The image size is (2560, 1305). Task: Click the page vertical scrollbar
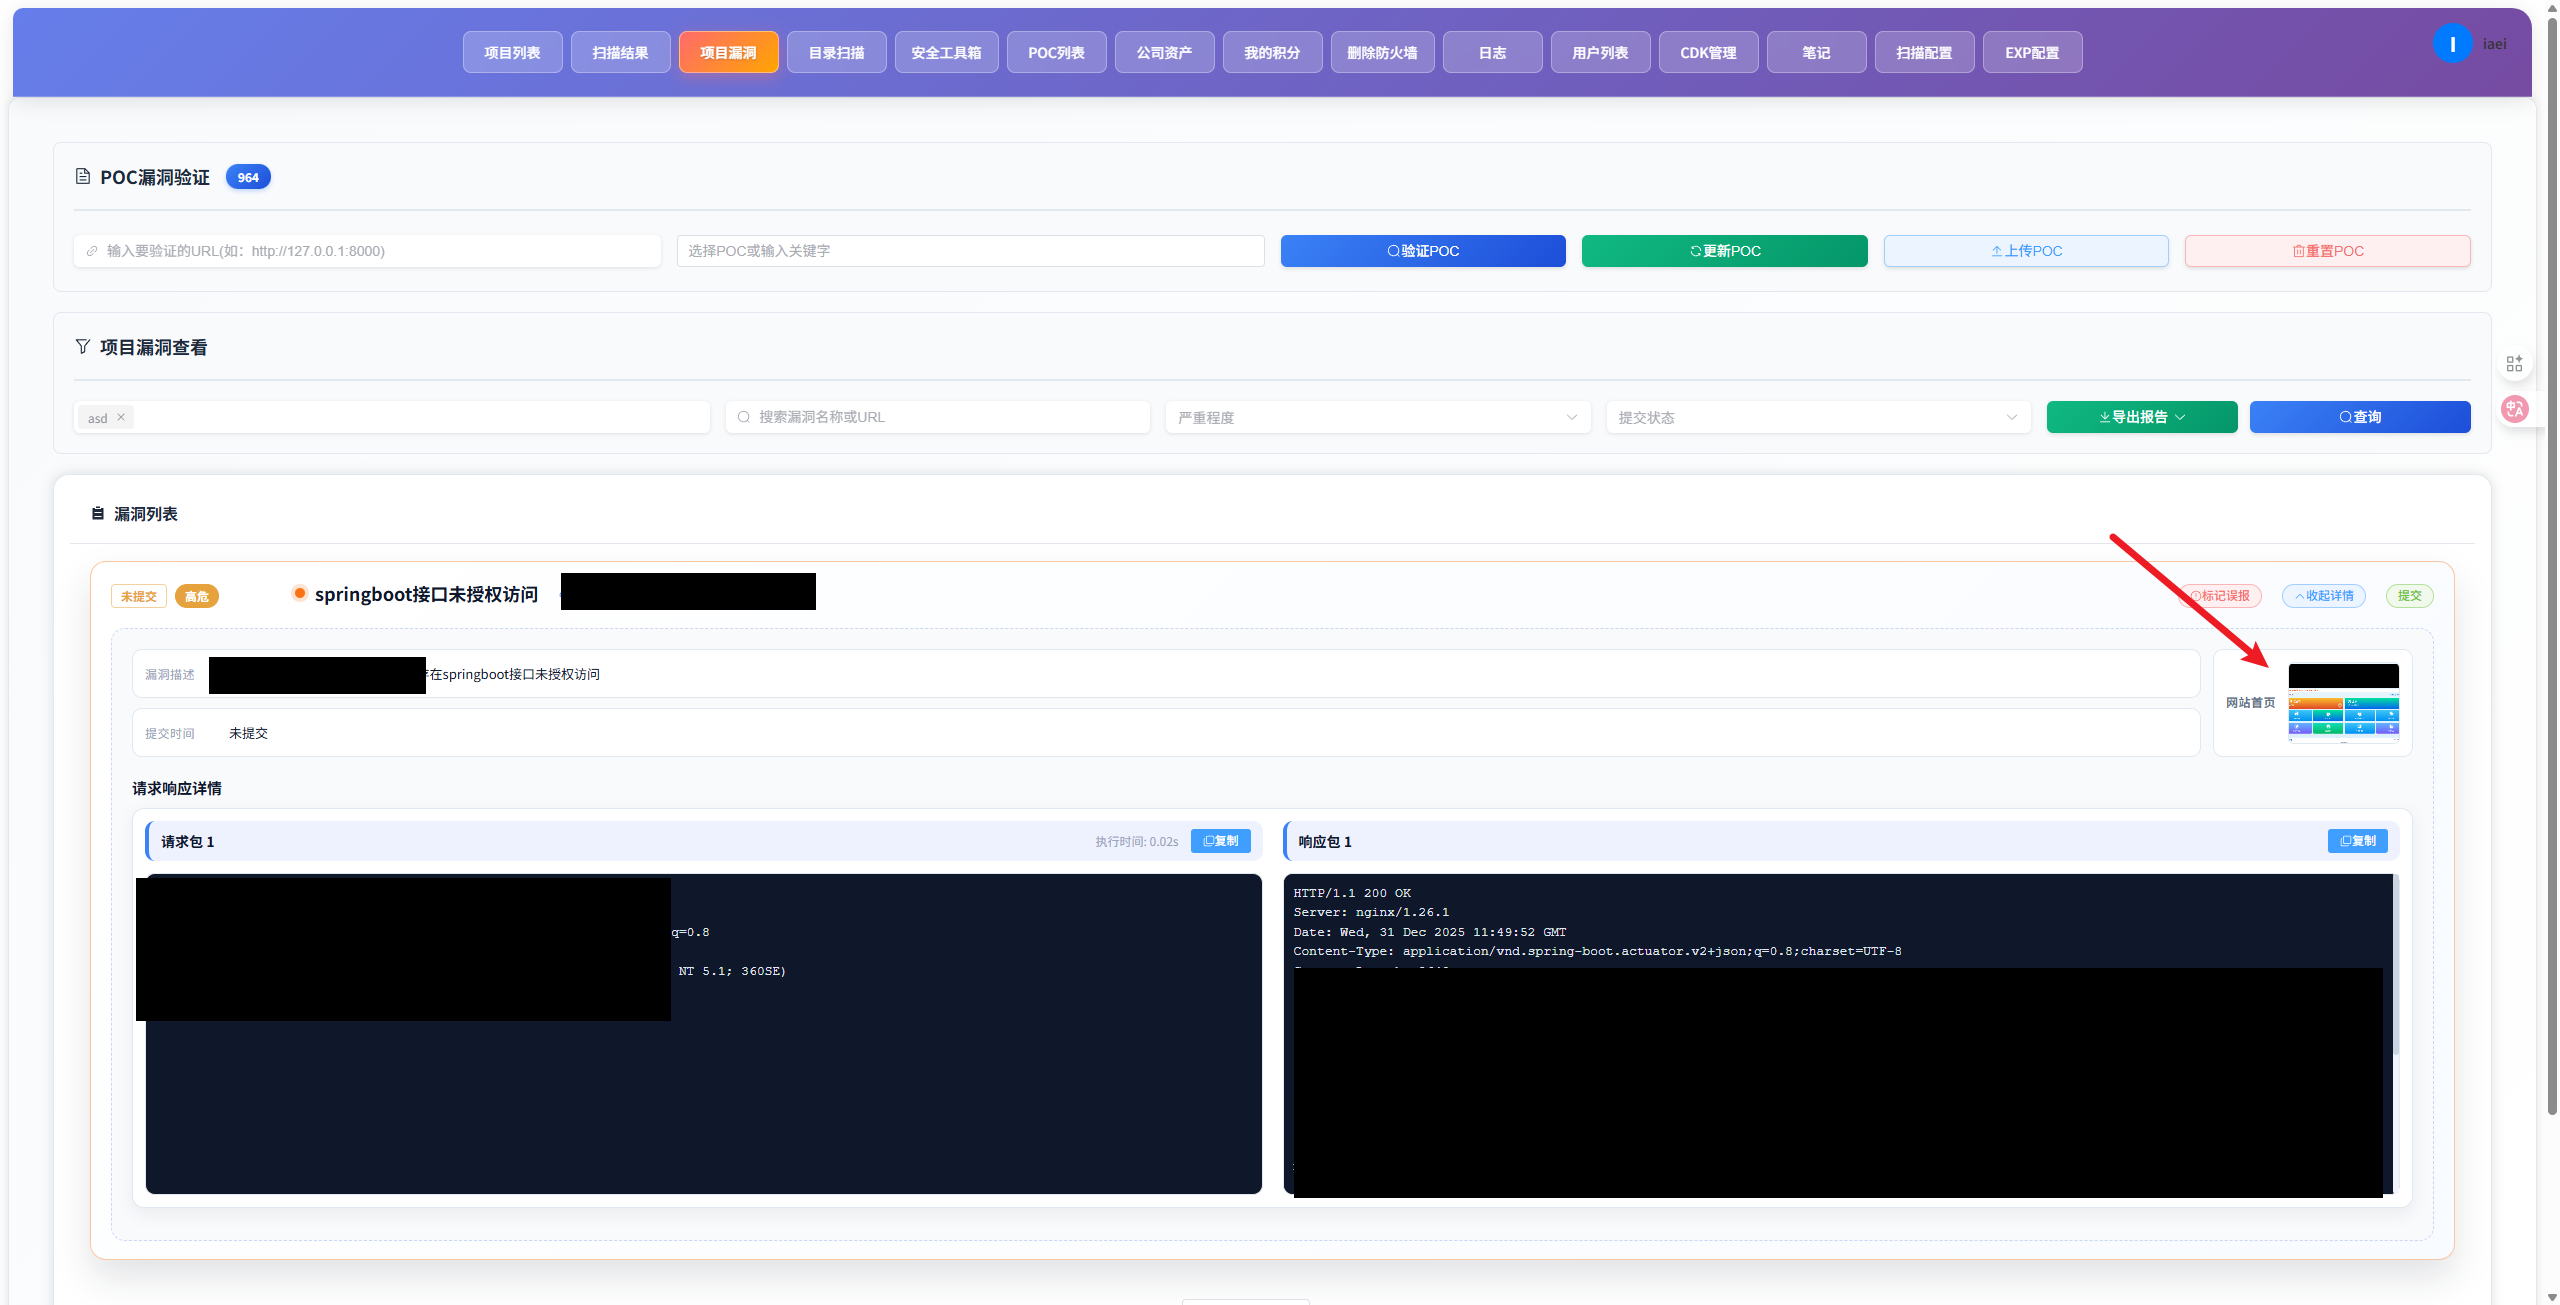pyautogui.click(x=2551, y=560)
